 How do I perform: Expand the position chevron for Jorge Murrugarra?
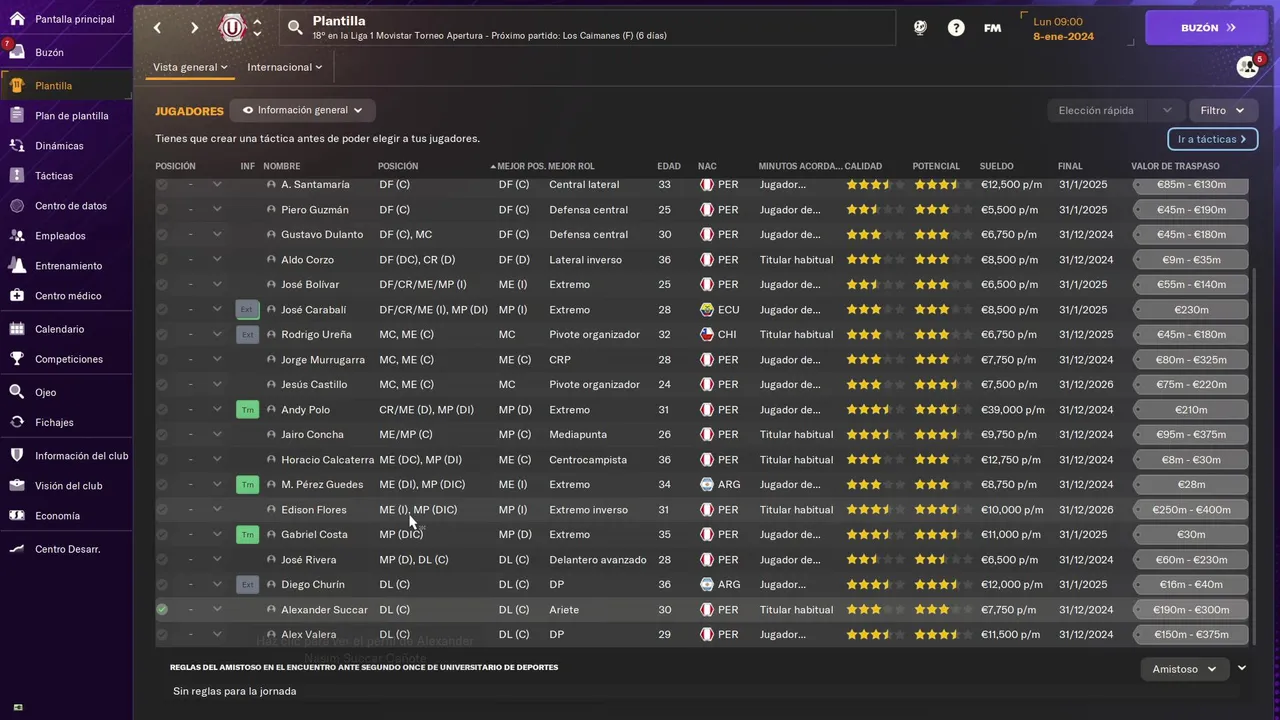coord(217,360)
